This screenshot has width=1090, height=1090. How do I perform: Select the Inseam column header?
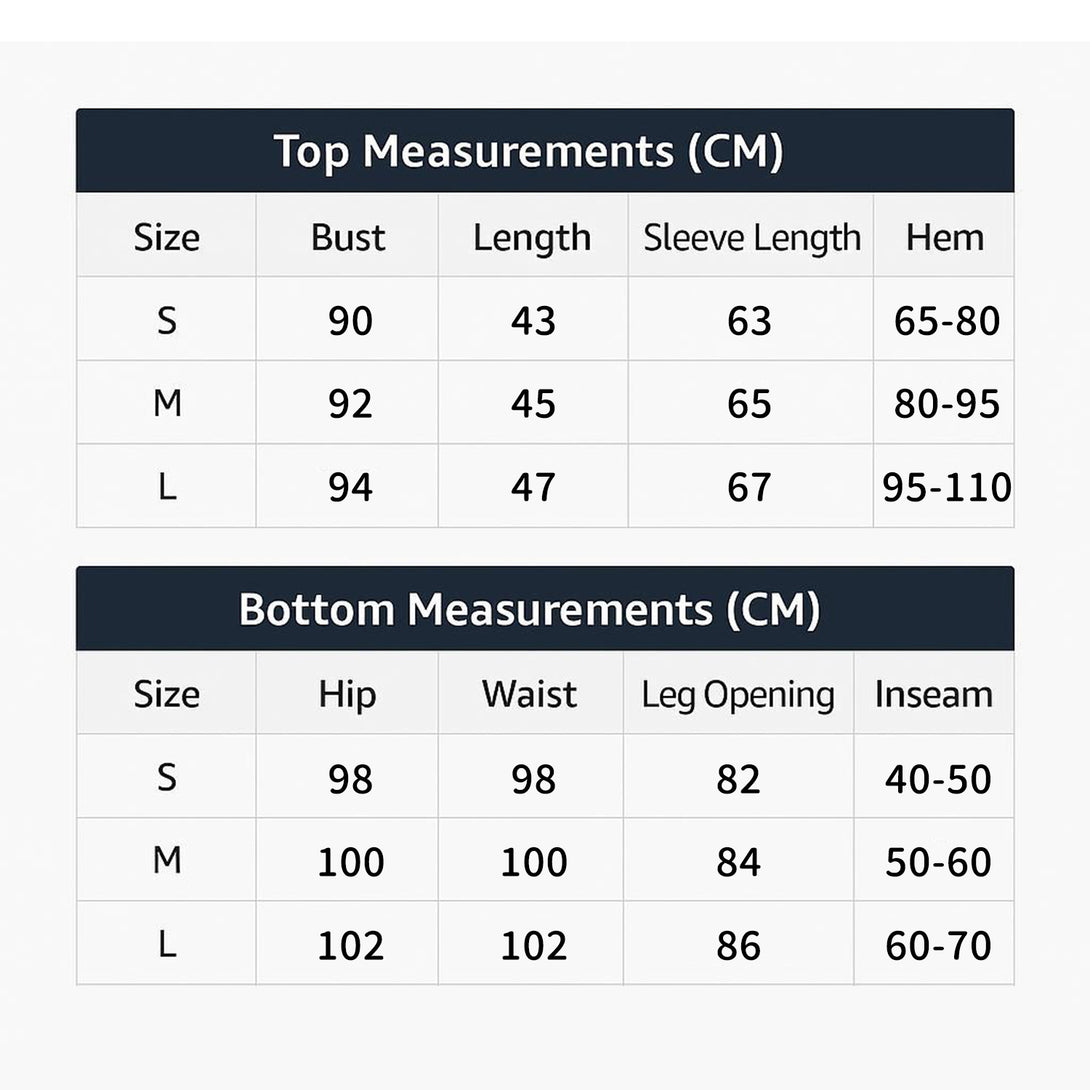click(x=934, y=695)
